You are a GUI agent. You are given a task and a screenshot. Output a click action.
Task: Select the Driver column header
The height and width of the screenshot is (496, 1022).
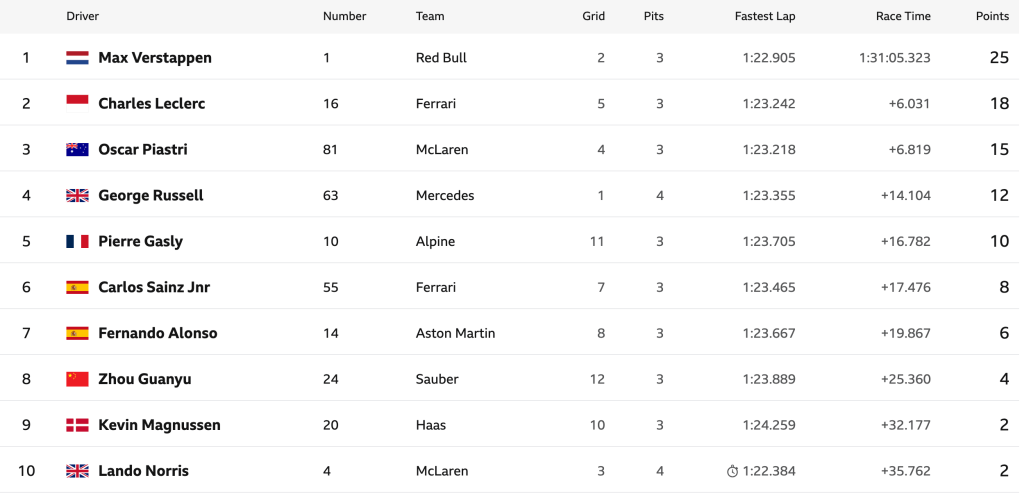pos(82,16)
